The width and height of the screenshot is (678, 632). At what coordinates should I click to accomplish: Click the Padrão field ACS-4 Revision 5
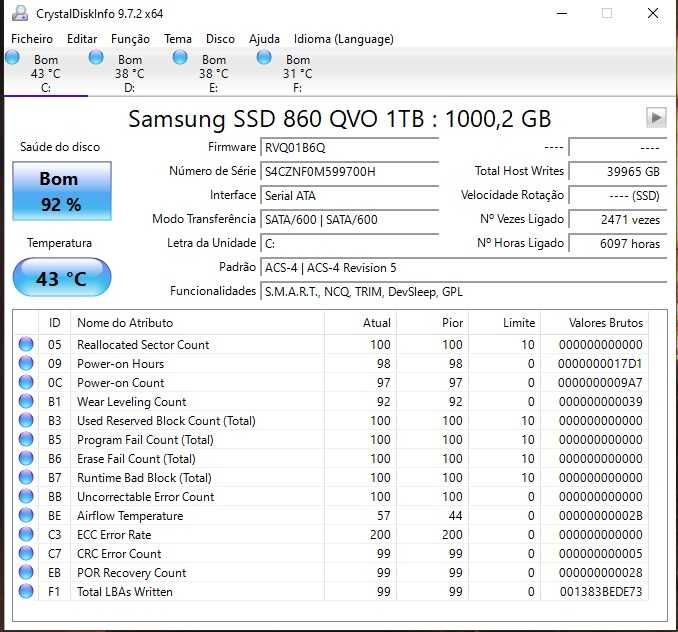pyautogui.click(x=464, y=268)
